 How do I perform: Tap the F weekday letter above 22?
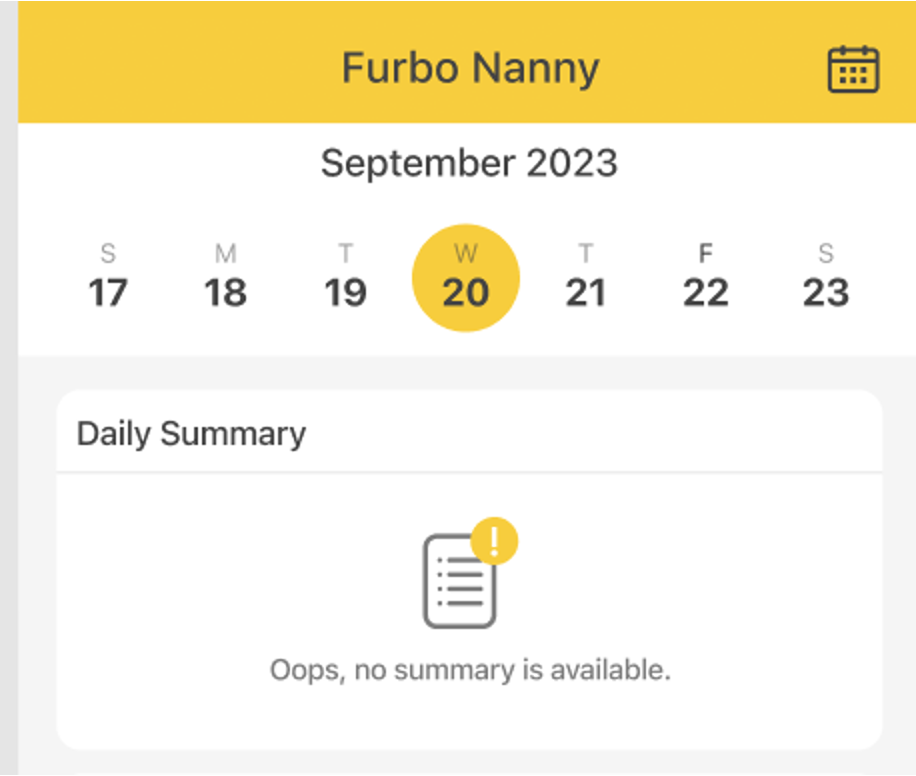coord(706,254)
